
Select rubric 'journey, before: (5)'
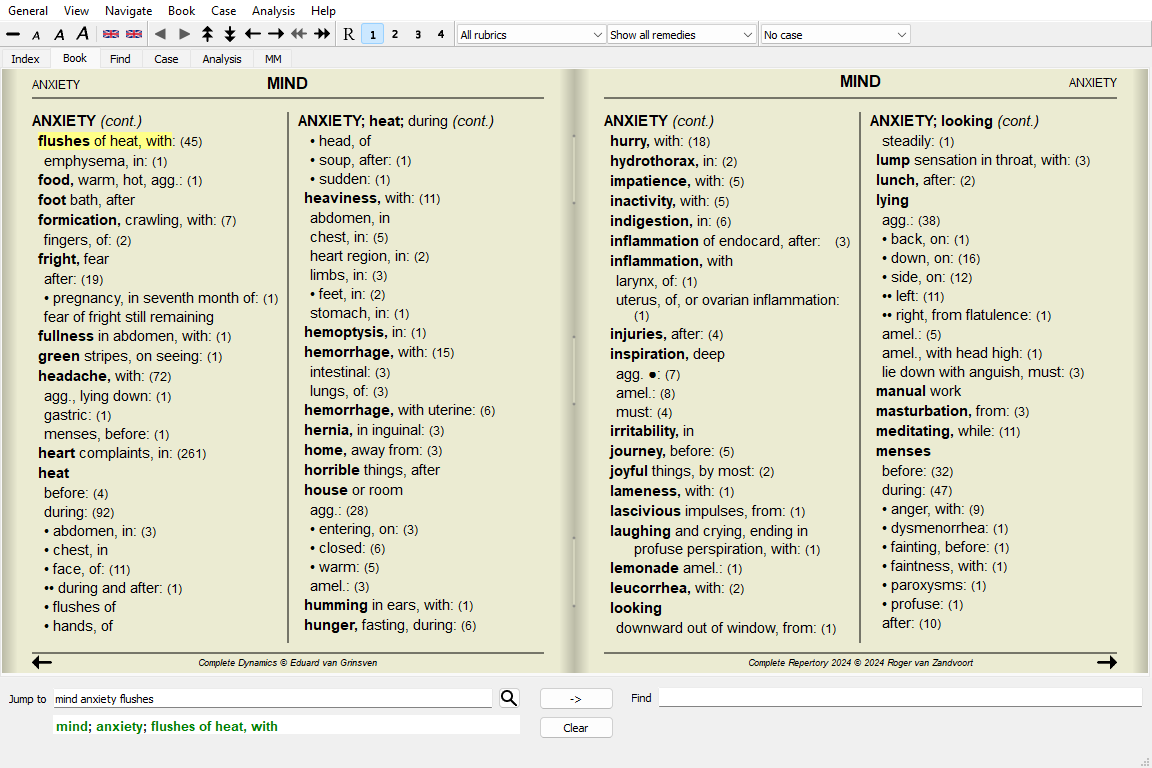[672, 451]
